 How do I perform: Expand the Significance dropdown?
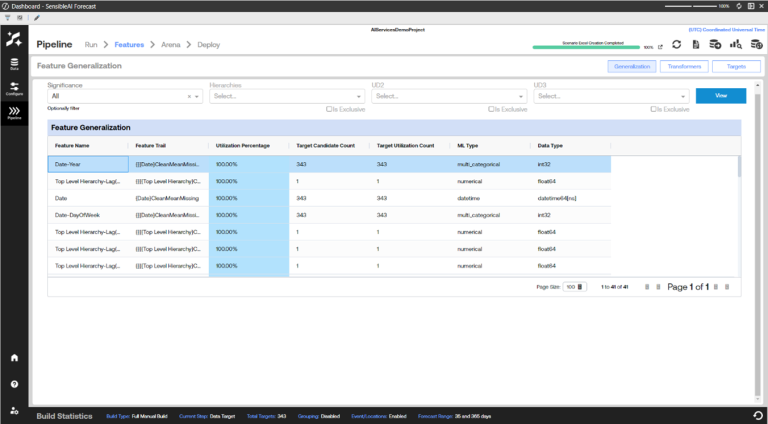tap(197, 96)
